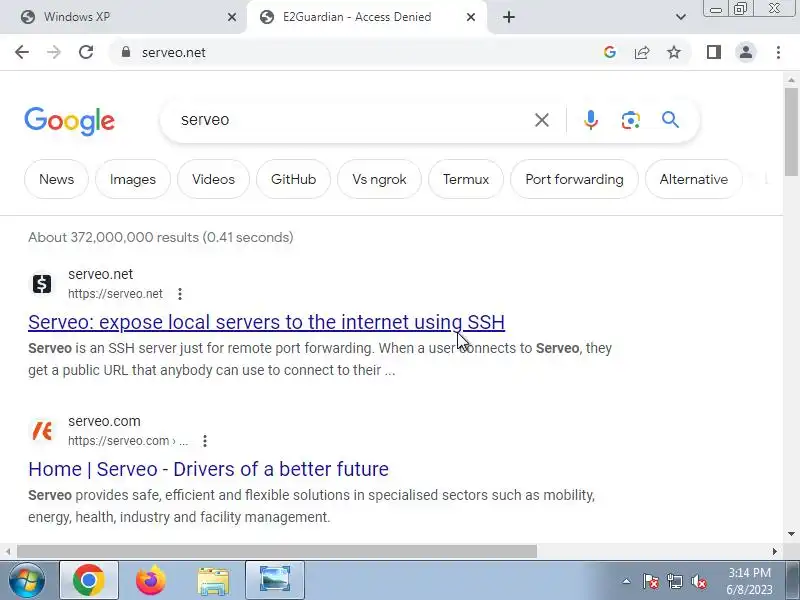
Task: Click the search box containing serveo
Action: pos(352,120)
